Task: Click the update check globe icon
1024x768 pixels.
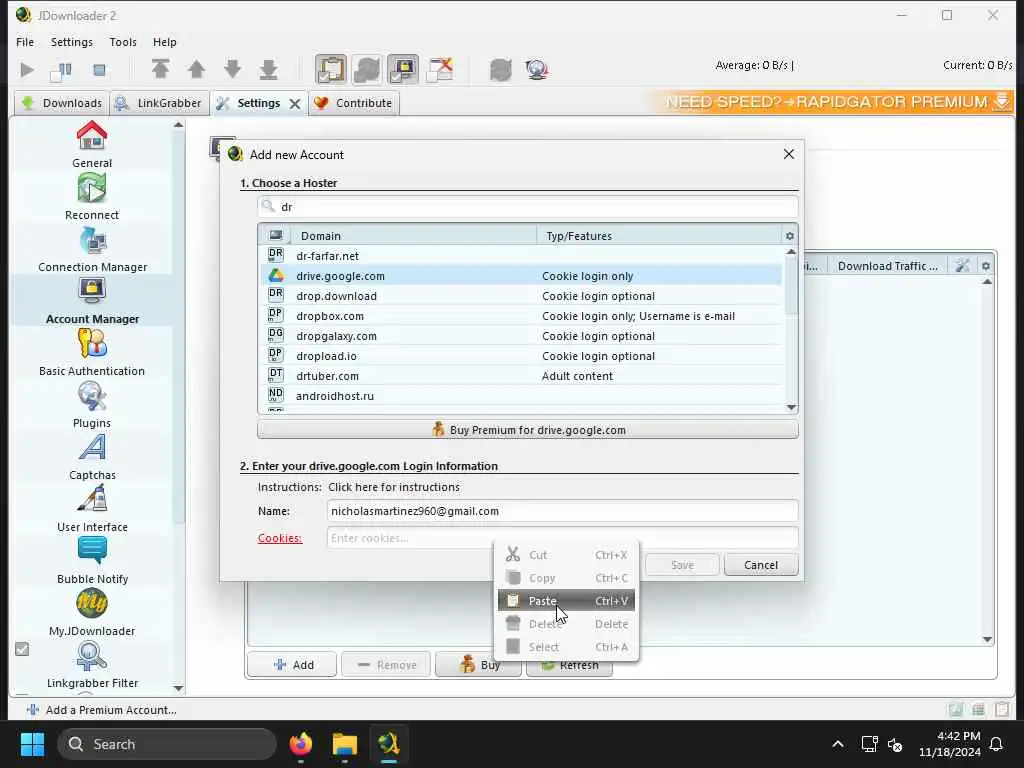Action: tap(537, 69)
